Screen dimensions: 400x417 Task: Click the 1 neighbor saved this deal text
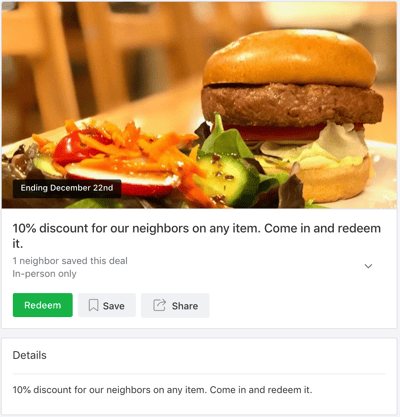[70, 261]
